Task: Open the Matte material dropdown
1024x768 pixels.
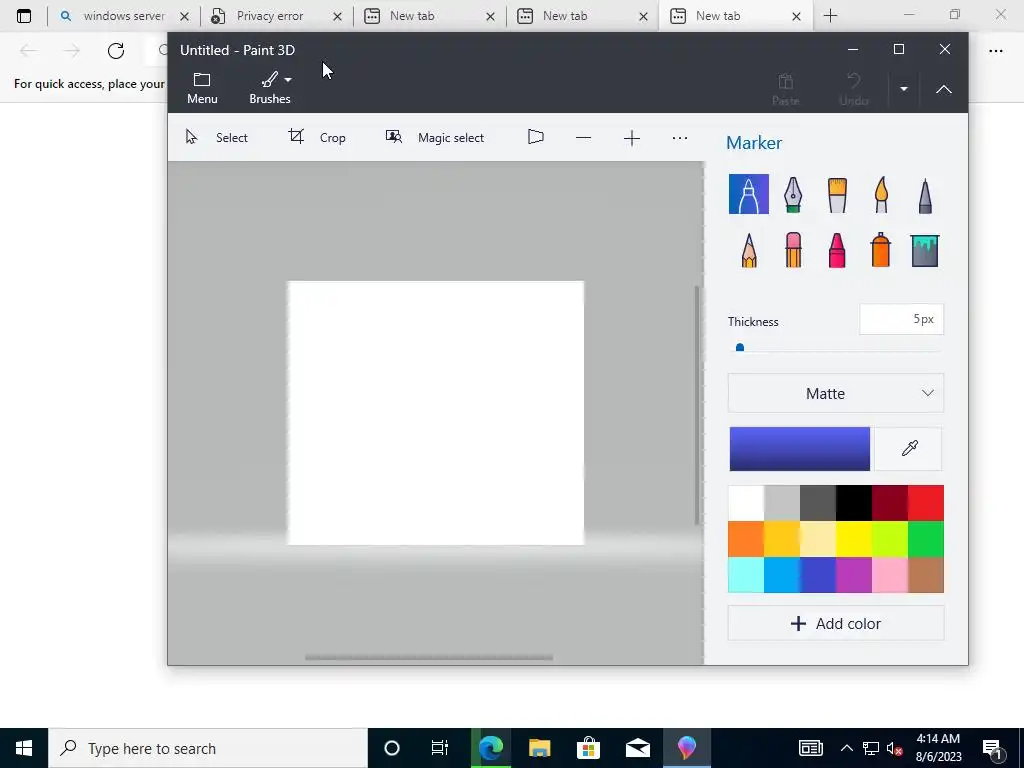Action: point(836,393)
